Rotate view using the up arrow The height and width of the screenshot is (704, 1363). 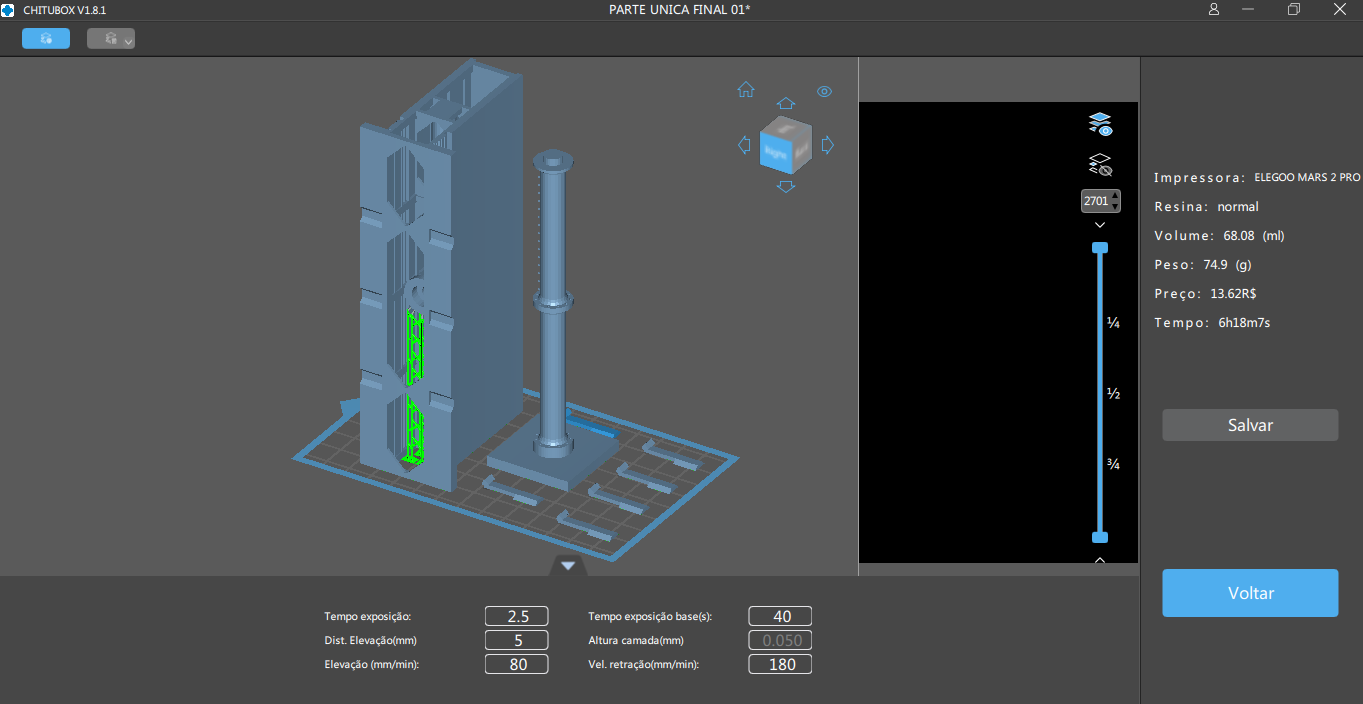(786, 104)
